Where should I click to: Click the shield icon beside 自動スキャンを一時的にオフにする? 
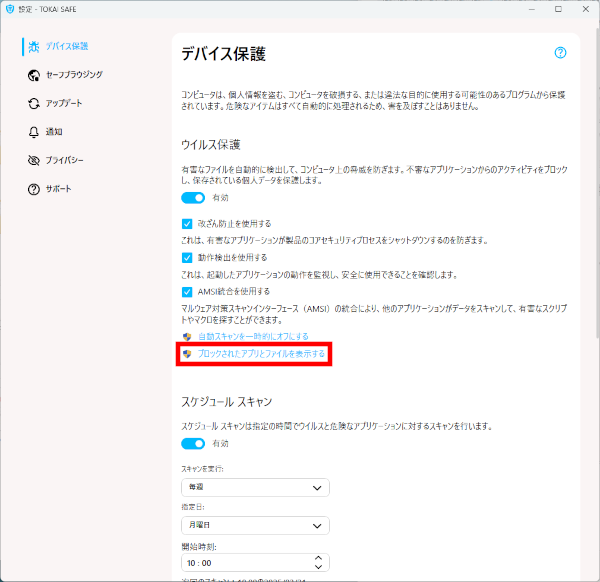(x=187, y=337)
